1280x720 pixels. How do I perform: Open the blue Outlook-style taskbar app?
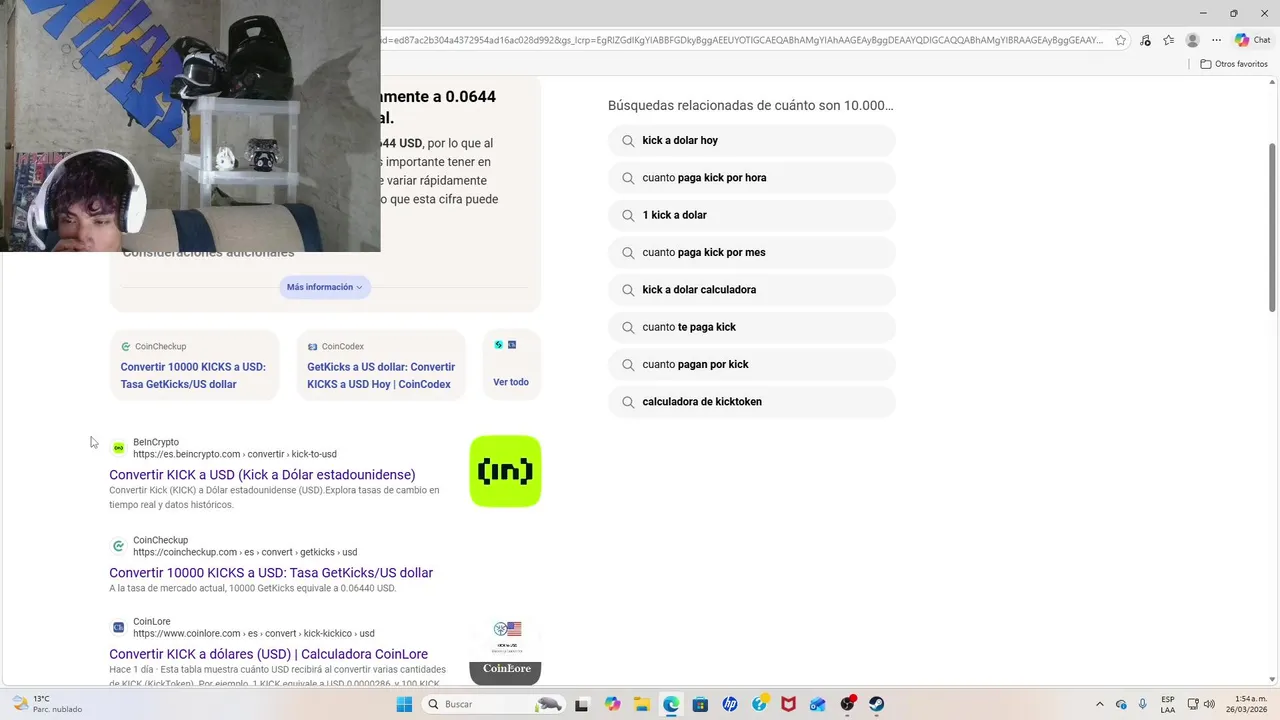818,704
